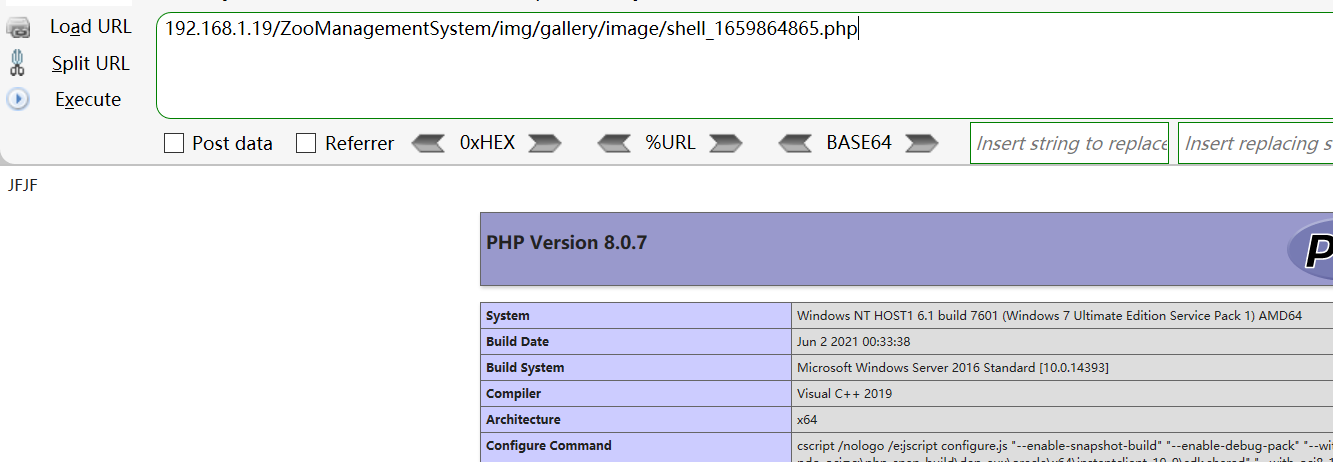
Task: Click the 'System' row label
Action: tap(508, 316)
